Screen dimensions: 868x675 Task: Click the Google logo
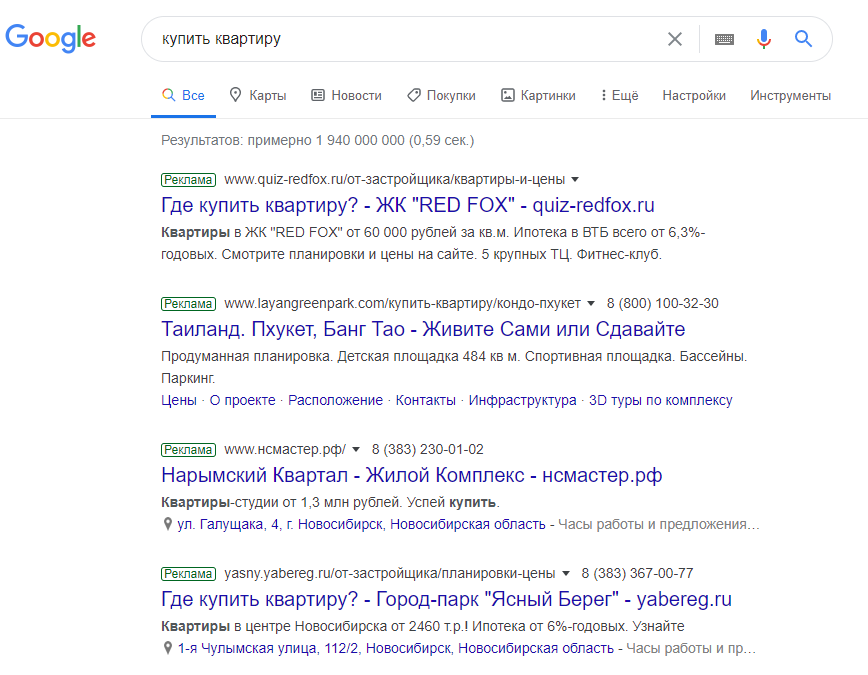pos(50,38)
